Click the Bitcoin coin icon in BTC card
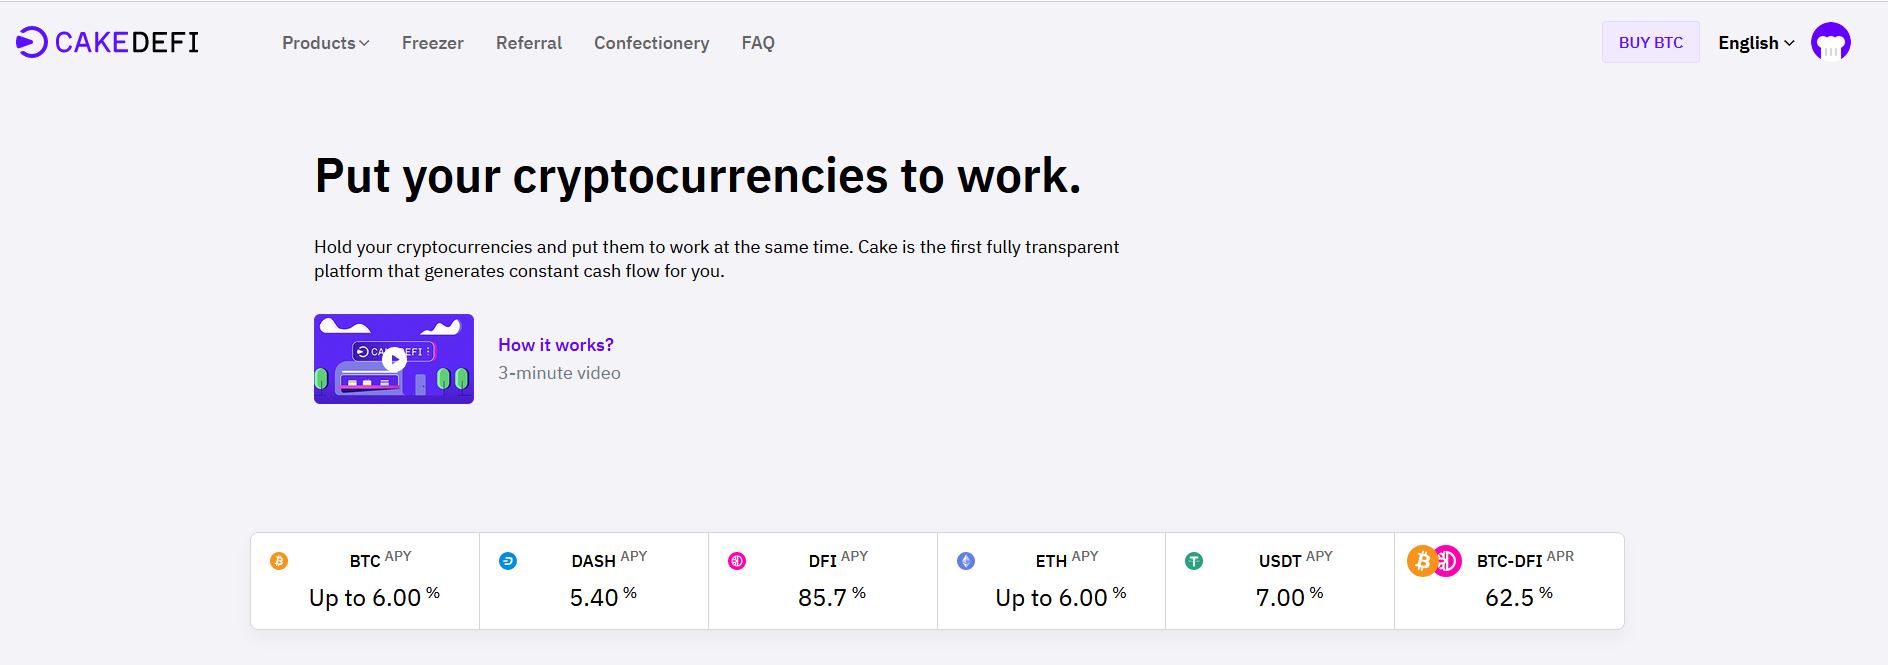 pyautogui.click(x=279, y=561)
